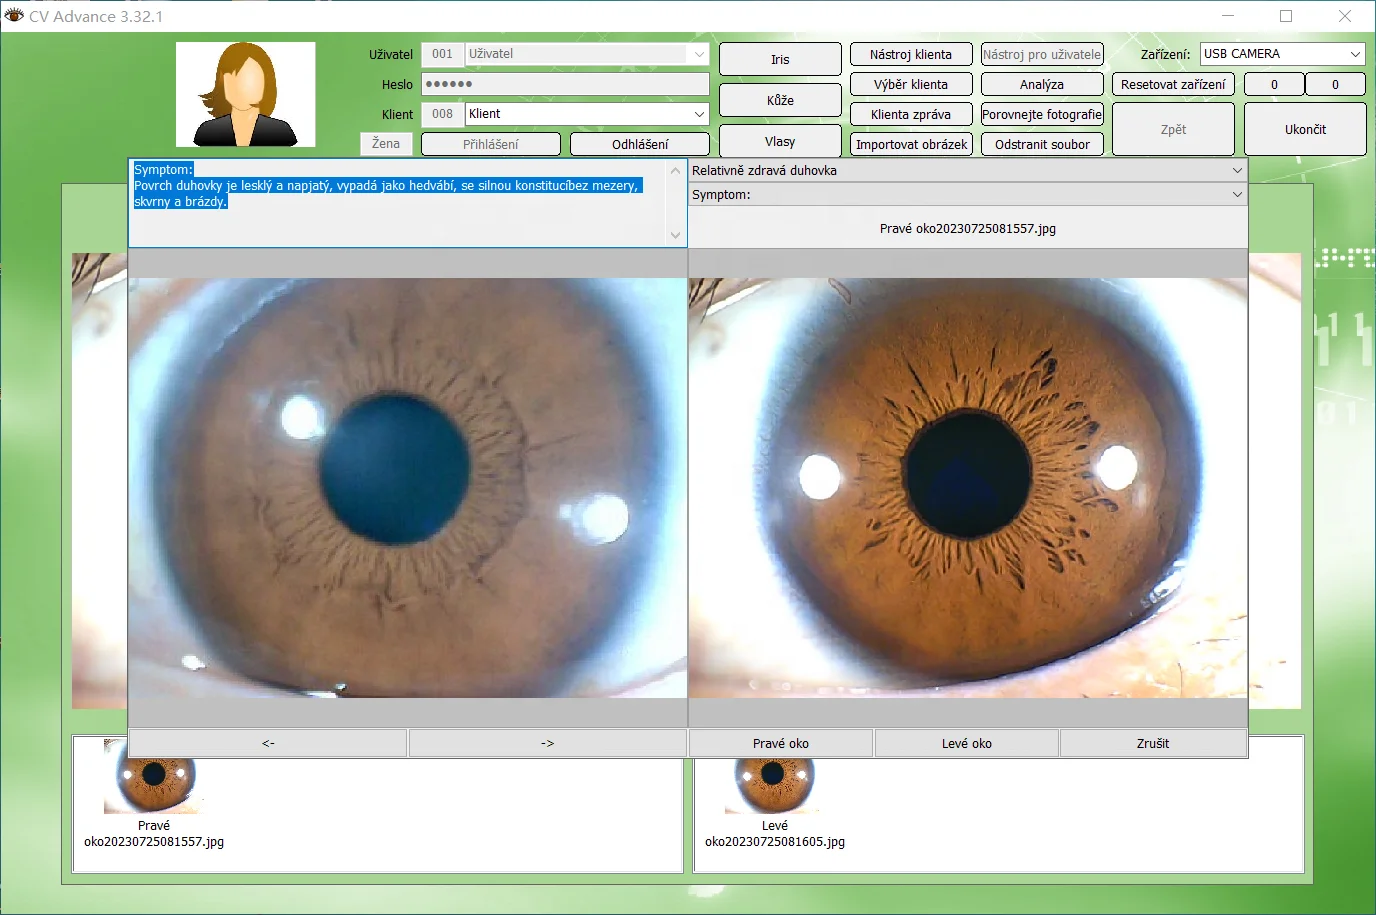Click Importovat obrázek to import an image
This screenshot has height=915, width=1376.
911,143
